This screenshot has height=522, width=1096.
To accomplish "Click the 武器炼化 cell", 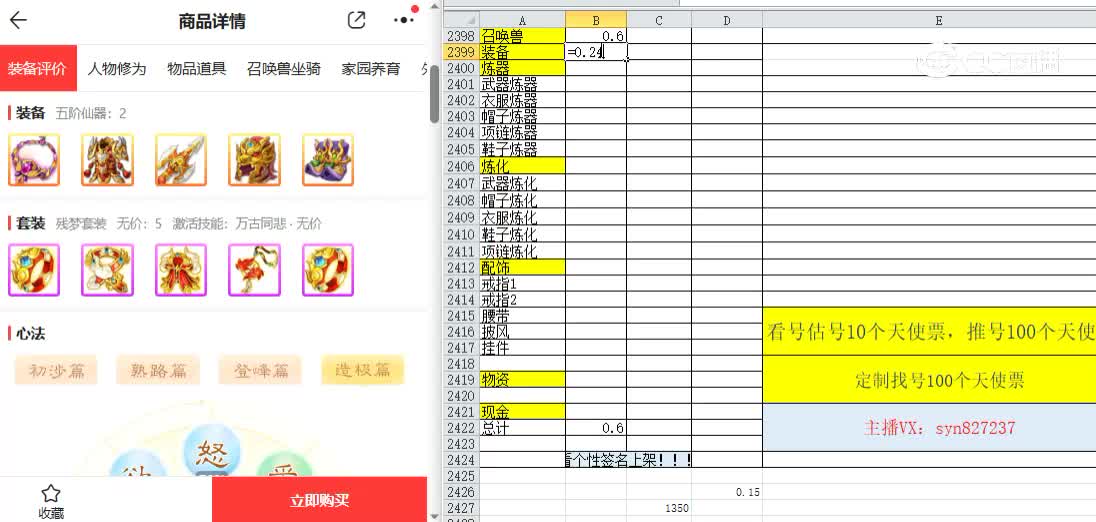I will 522,183.
